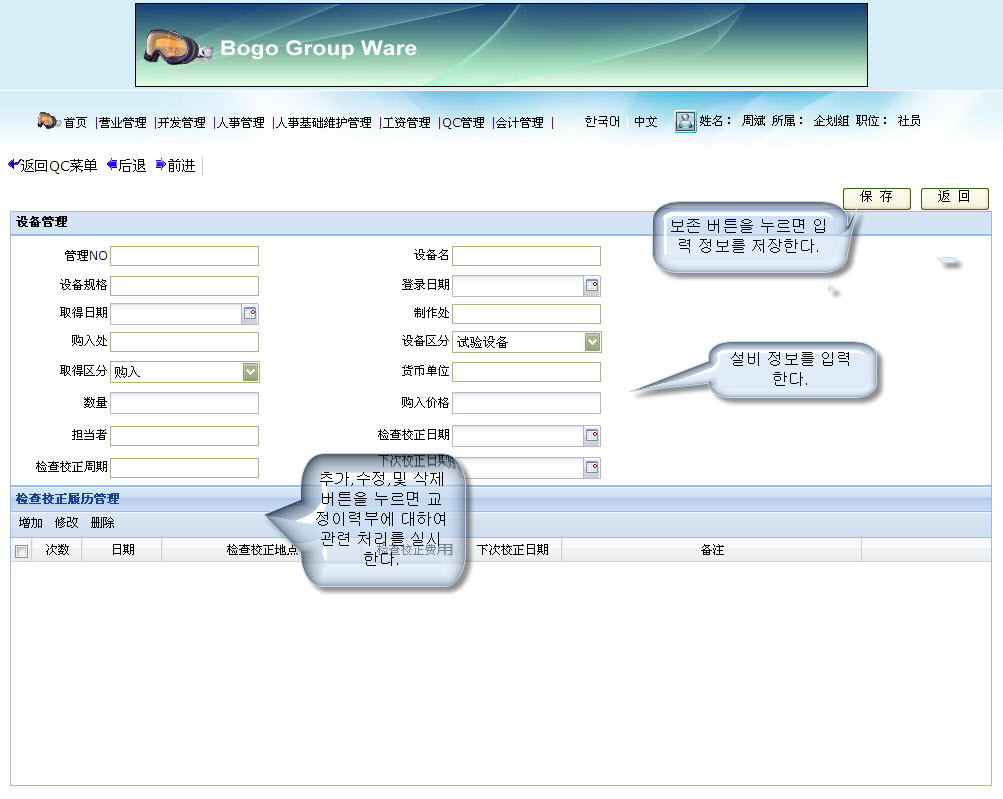The height and width of the screenshot is (799, 1003).
Task: Toggle the select-all checkbox in table header
Action: tap(22, 551)
